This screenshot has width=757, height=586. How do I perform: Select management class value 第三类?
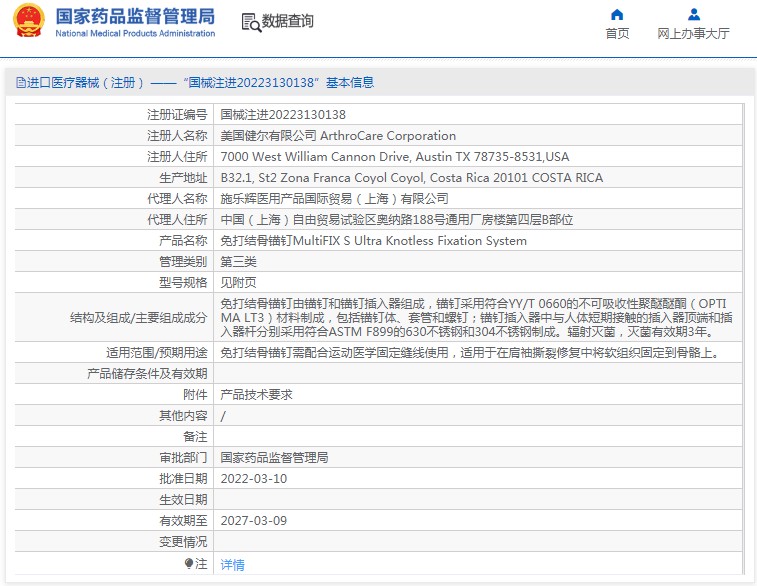click(238, 262)
